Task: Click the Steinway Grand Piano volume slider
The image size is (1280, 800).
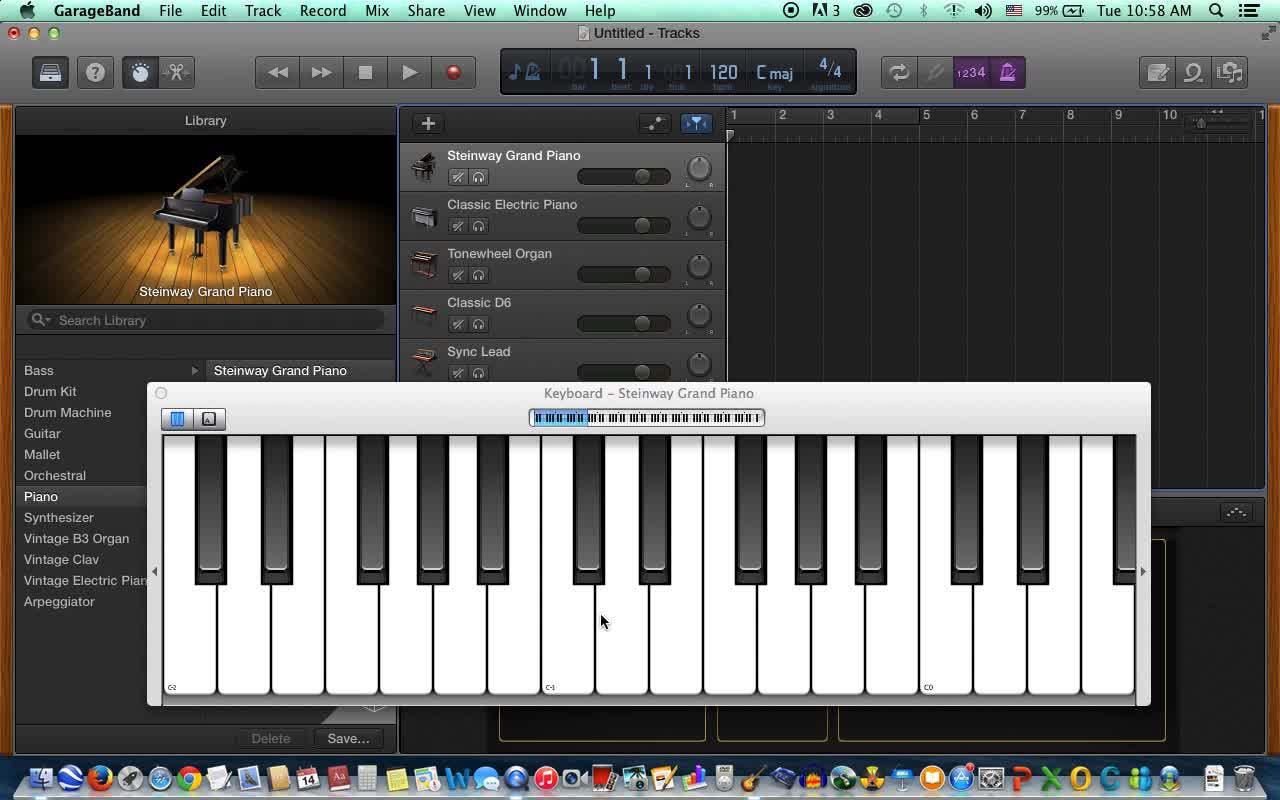Action: click(x=624, y=177)
